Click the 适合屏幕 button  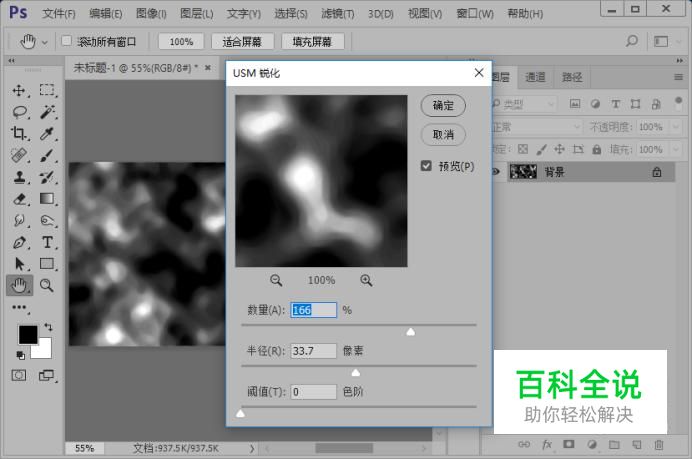(x=242, y=41)
